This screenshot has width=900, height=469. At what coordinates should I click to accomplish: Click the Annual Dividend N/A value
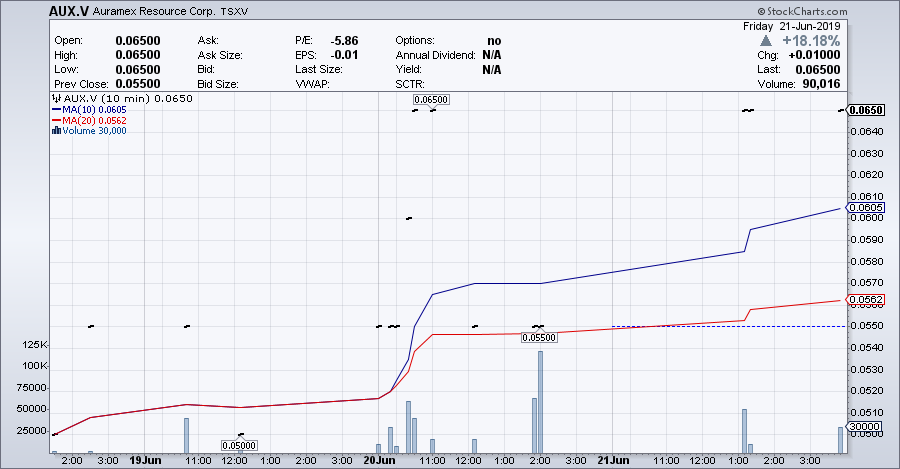point(492,55)
